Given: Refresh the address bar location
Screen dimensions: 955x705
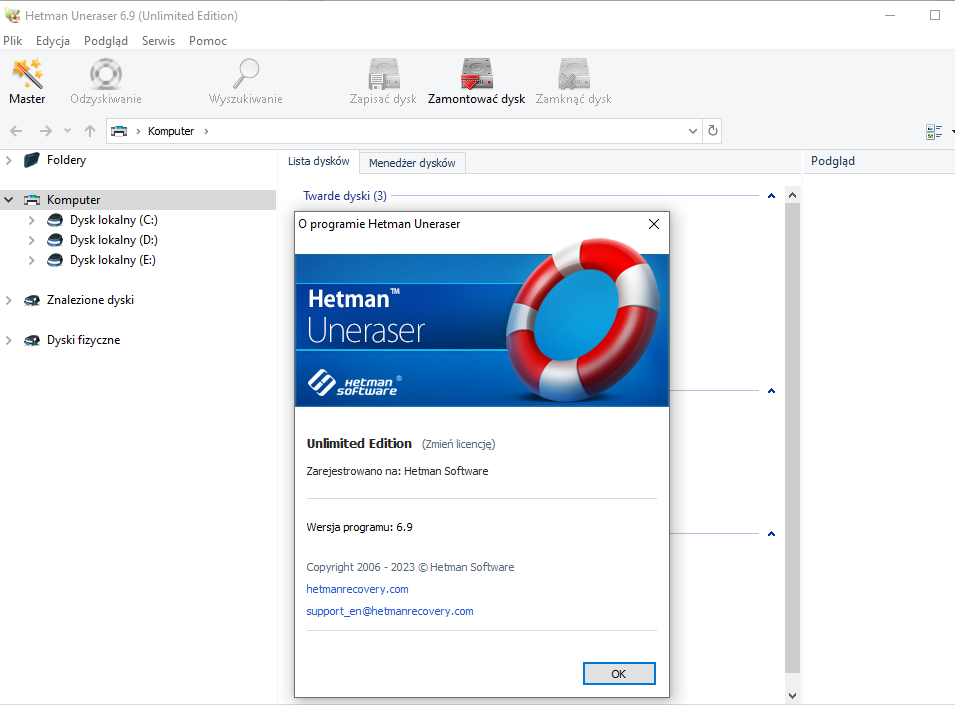Looking at the screenshot, I should (x=713, y=130).
